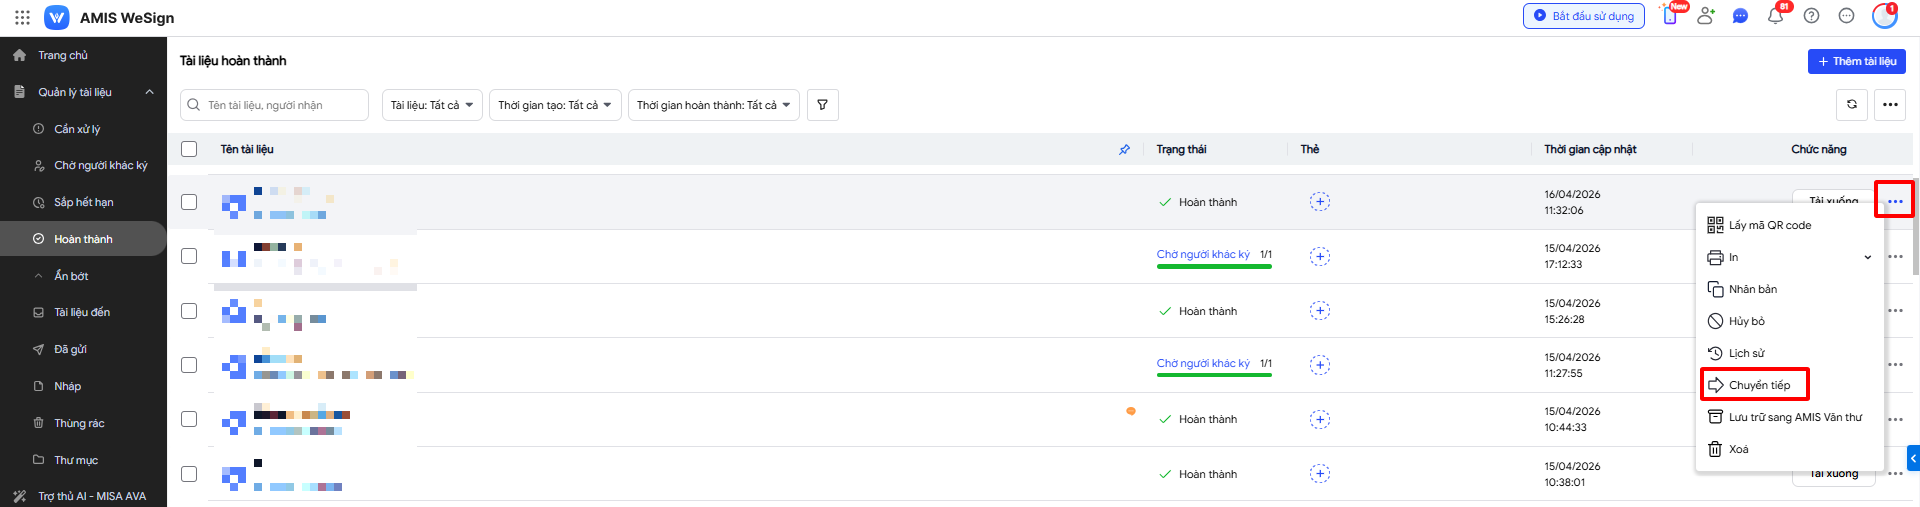Click the green signing progress bar
Image resolution: width=1920 pixels, height=507 pixels.
pos(1213,266)
